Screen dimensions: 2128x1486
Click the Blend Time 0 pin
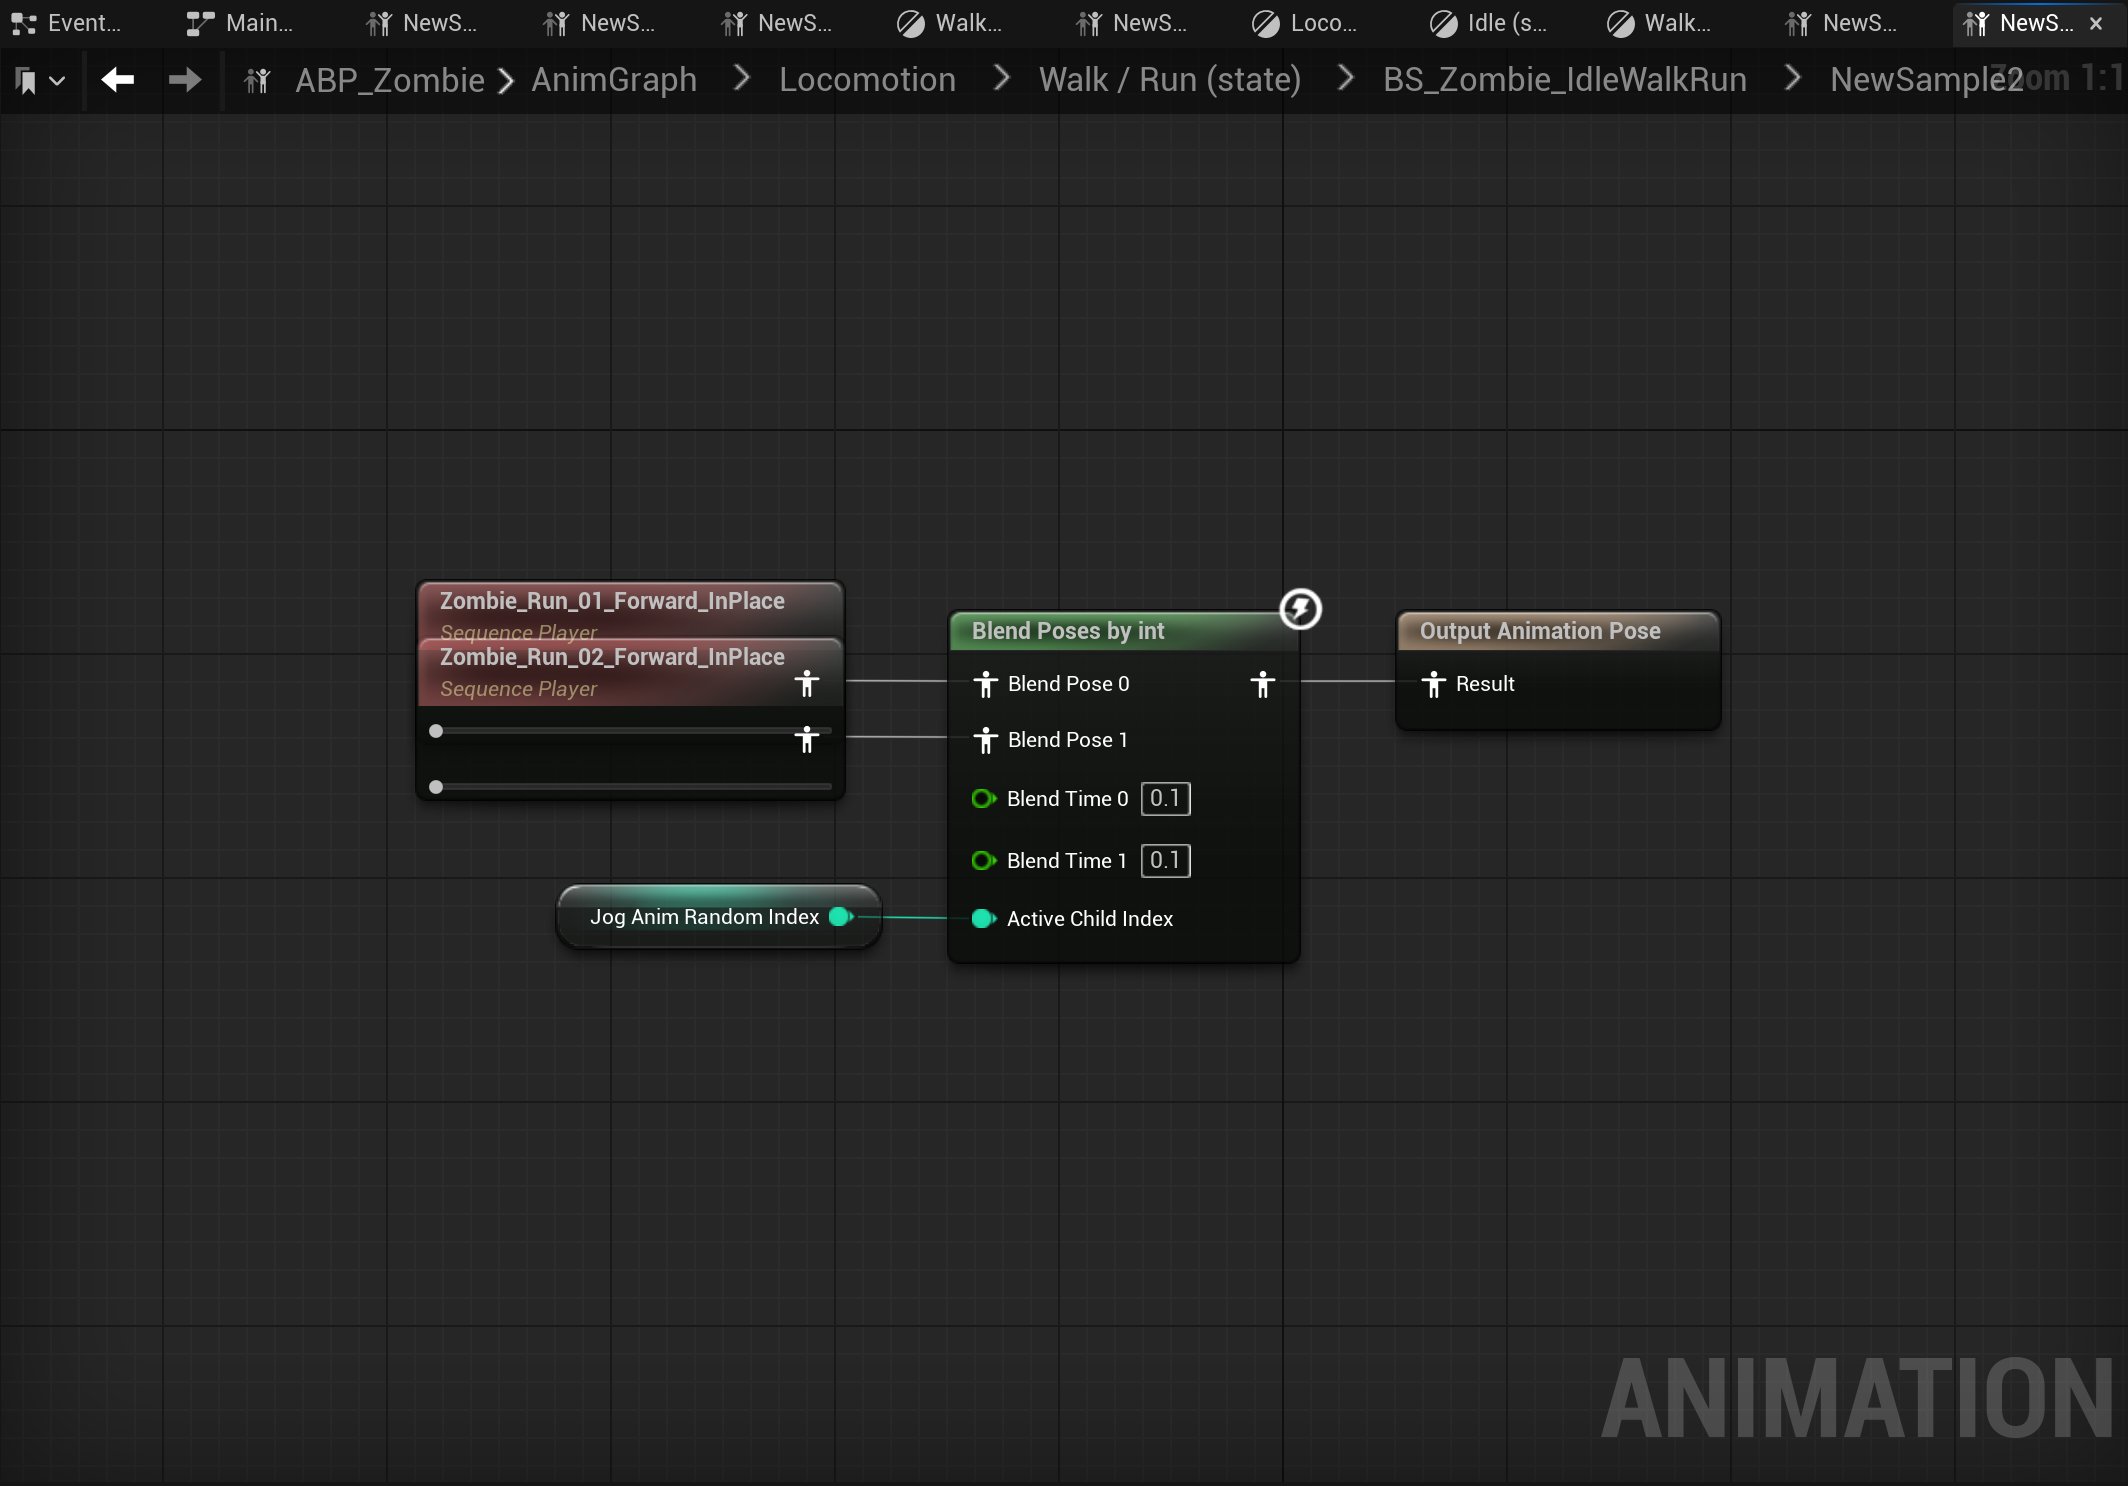983,799
